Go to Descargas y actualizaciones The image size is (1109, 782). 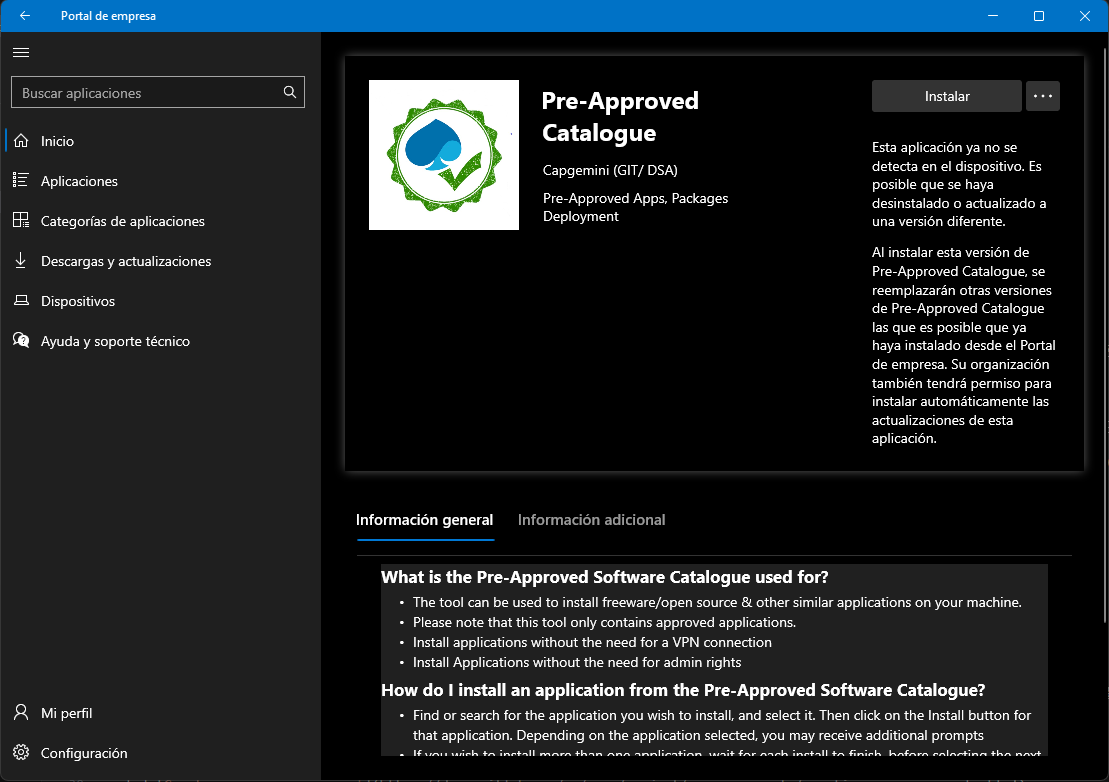126,261
